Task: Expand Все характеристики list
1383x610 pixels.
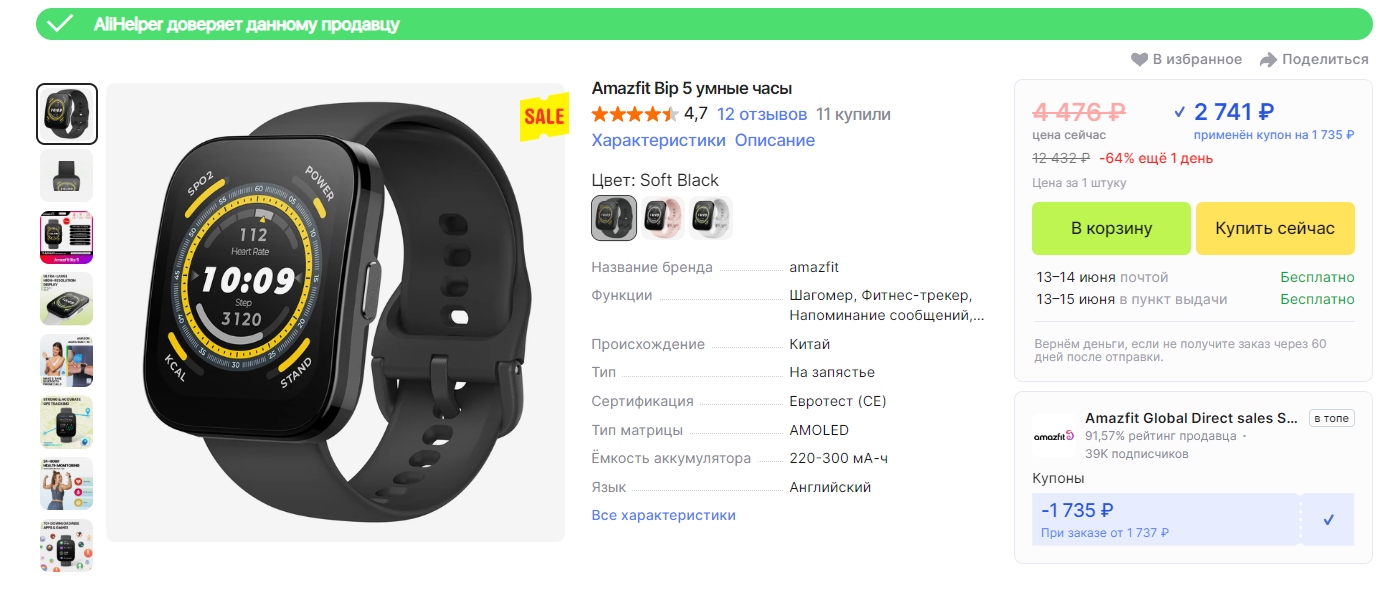Action: tap(664, 516)
